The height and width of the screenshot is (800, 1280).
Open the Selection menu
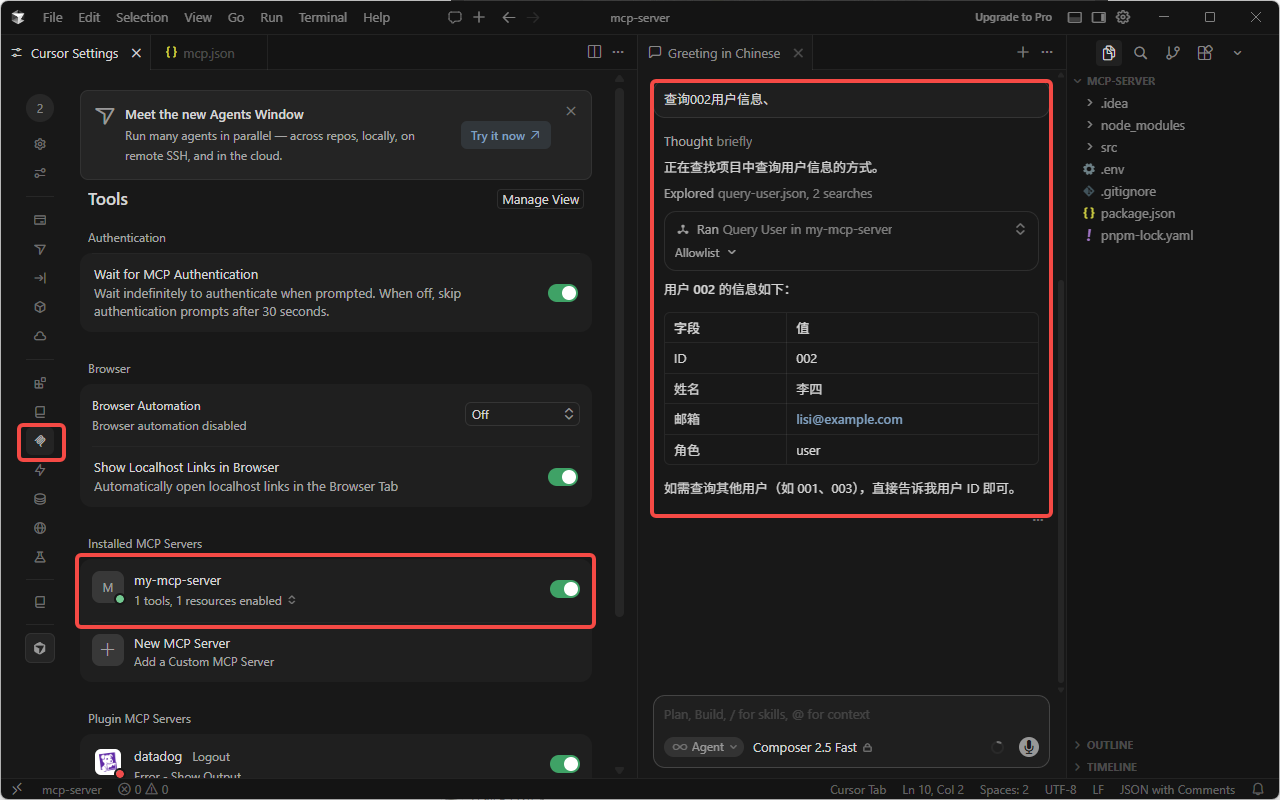[x=142, y=17]
